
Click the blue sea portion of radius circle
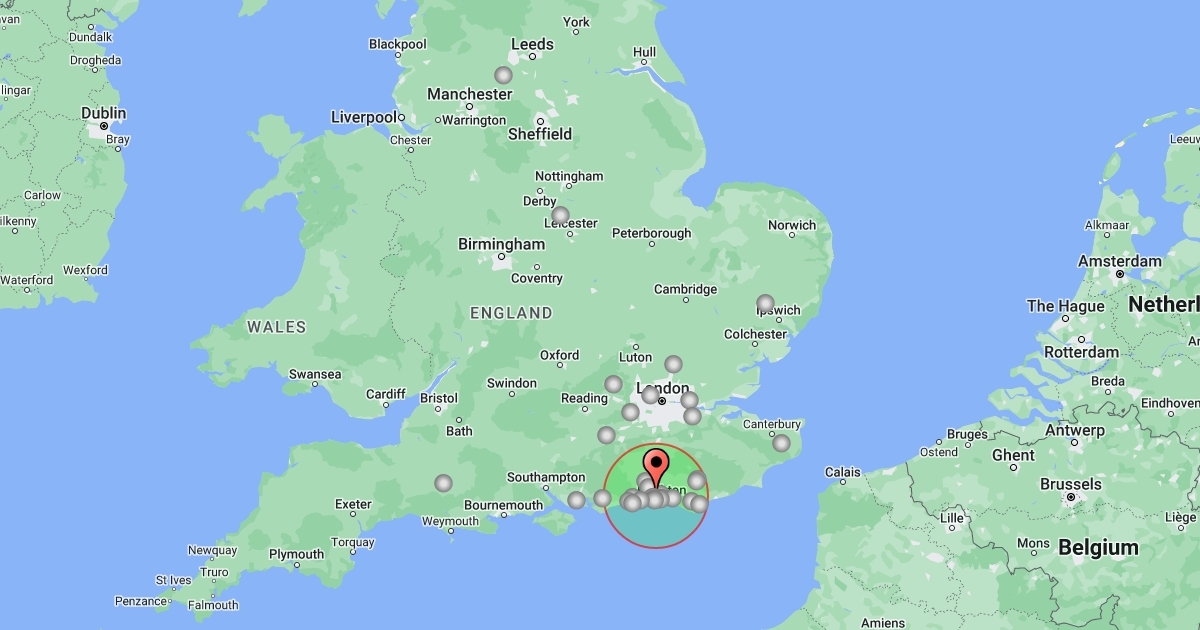pos(656,527)
